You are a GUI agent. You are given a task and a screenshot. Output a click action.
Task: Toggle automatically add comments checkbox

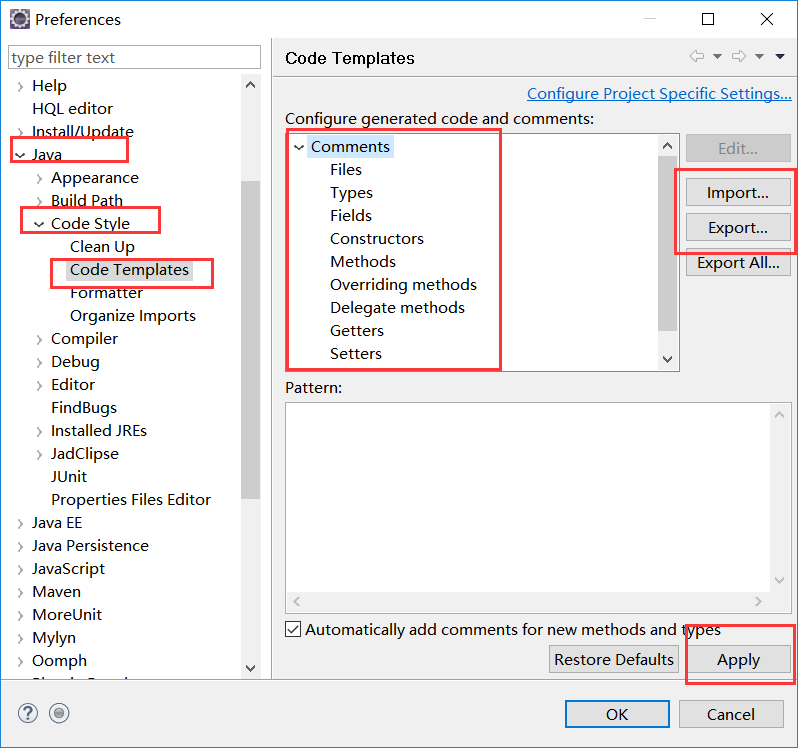pyautogui.click(x=293, y=629)
